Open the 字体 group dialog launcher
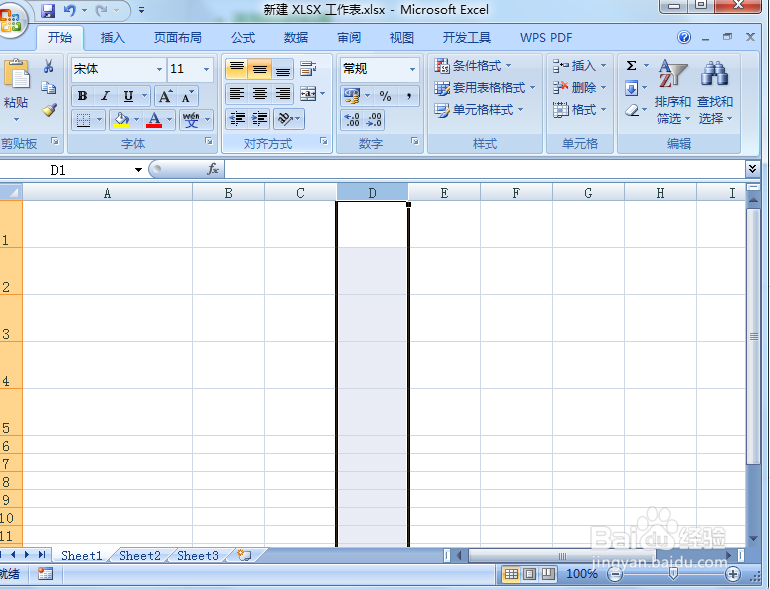 (209, 141)
